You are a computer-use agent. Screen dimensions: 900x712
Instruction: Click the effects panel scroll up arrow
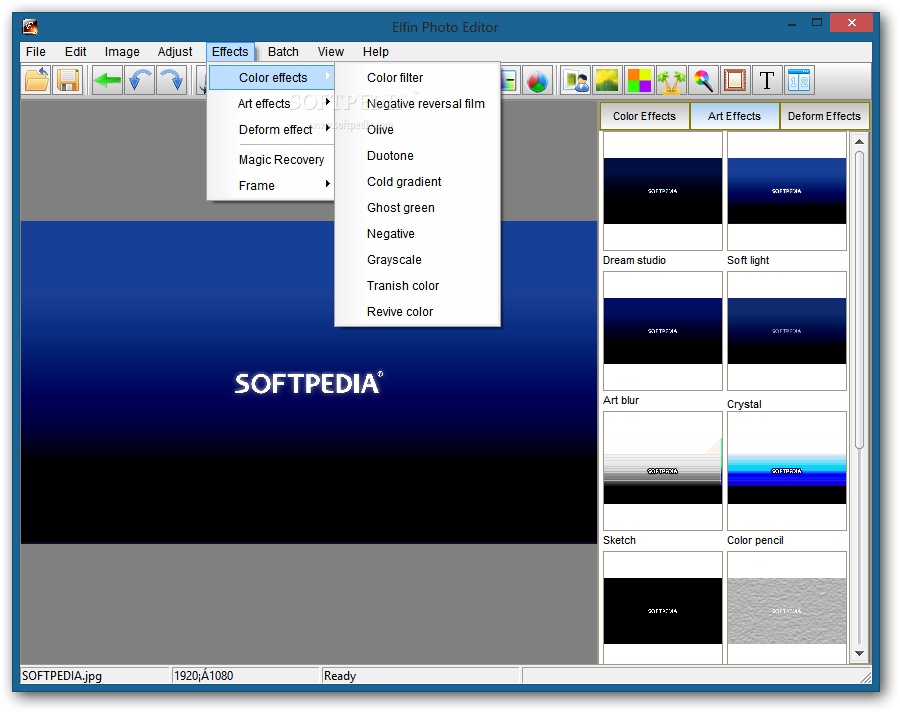click(x=859, y=141)
